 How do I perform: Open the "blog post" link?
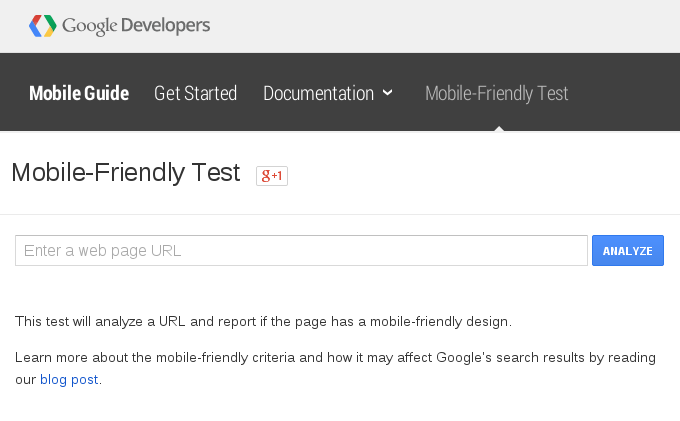point(69,380)
